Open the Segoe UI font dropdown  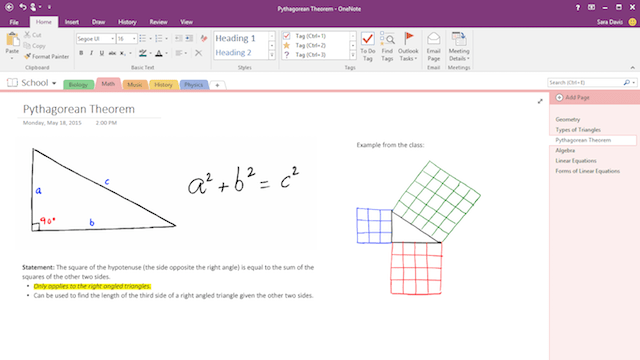click(x=113, y=38)
